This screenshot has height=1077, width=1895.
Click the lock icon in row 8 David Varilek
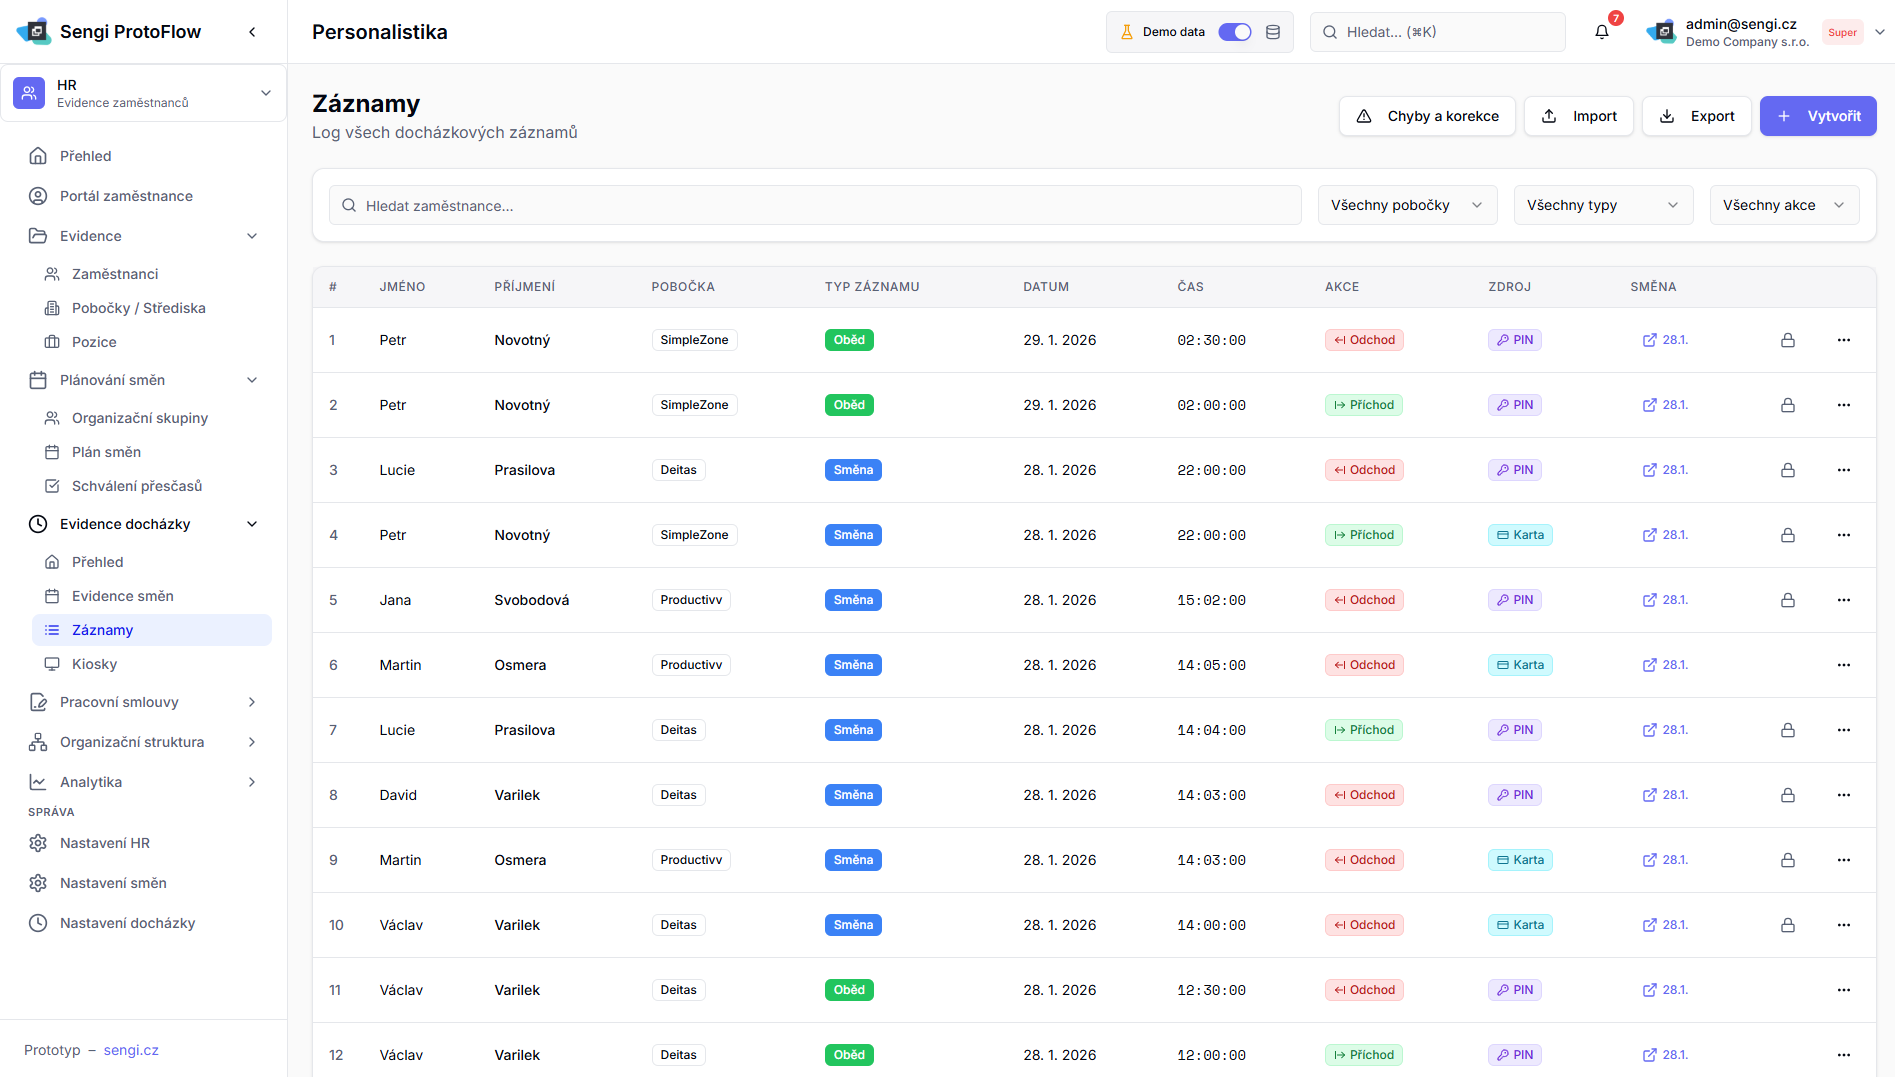[1787, 795]
